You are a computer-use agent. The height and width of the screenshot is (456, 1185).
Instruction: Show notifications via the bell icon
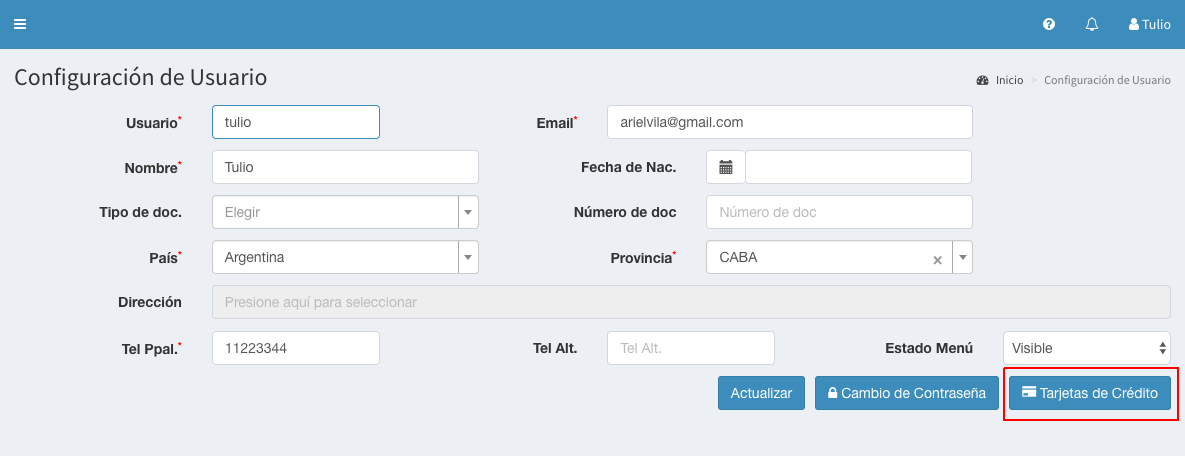pyautogui.click(x=1092, y=24)
